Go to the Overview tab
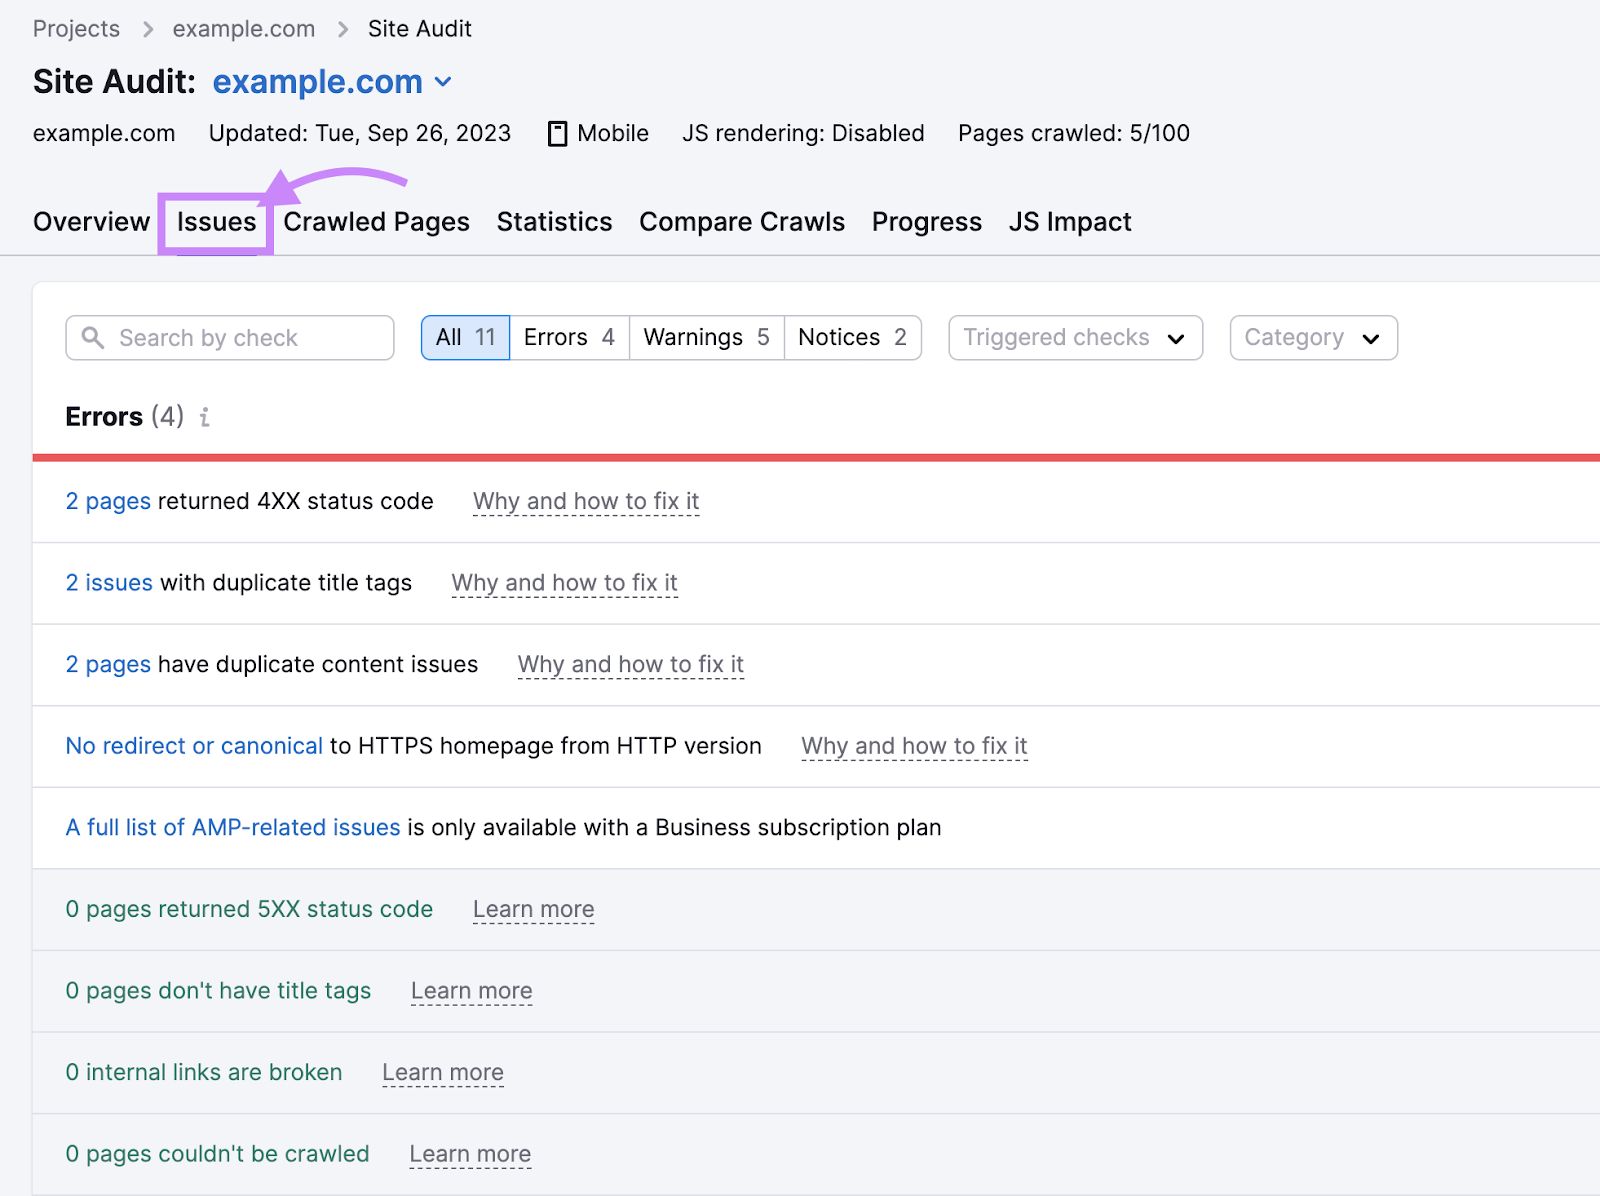Image resolution: width=1600 pixels, height=1196 pixels. (90, 221)
